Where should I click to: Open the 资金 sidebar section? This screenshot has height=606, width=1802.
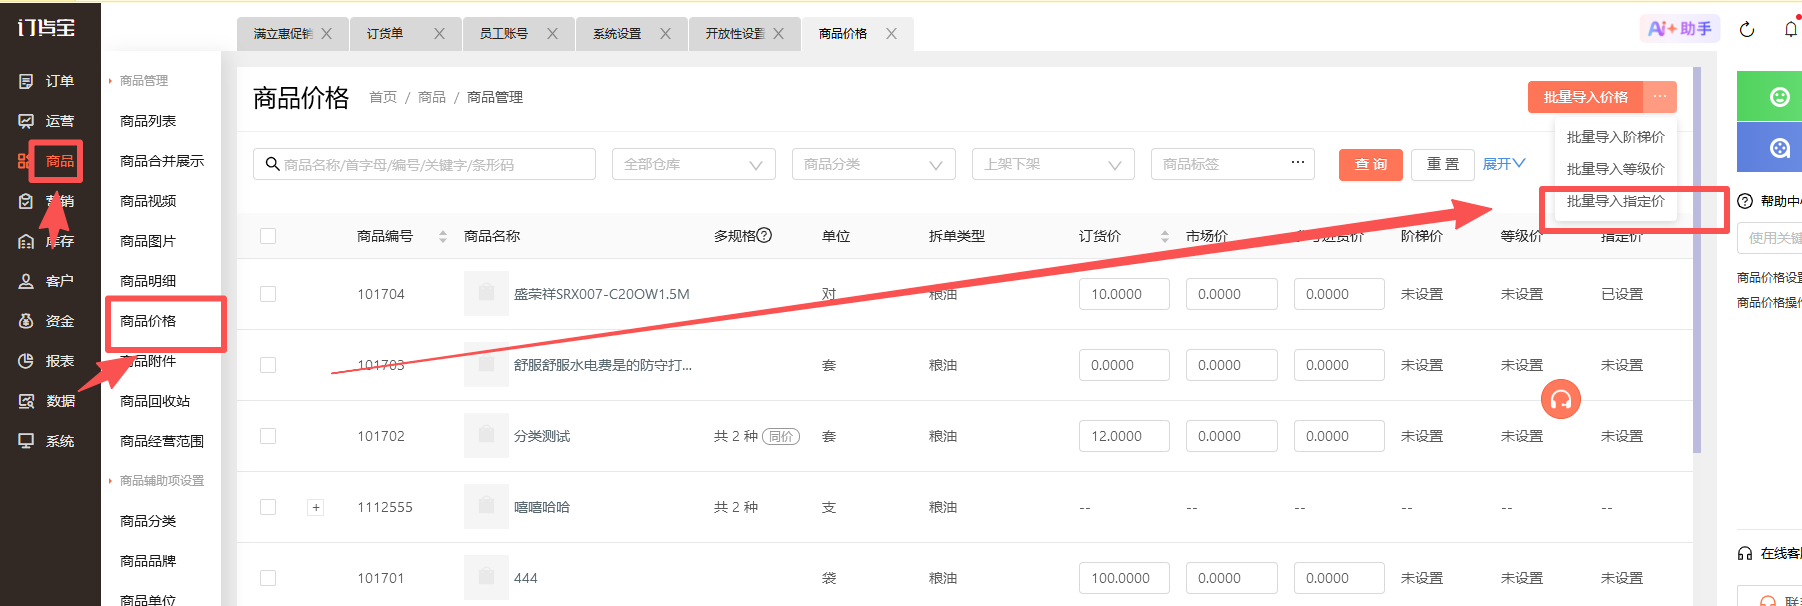click(x=47, y=321)
